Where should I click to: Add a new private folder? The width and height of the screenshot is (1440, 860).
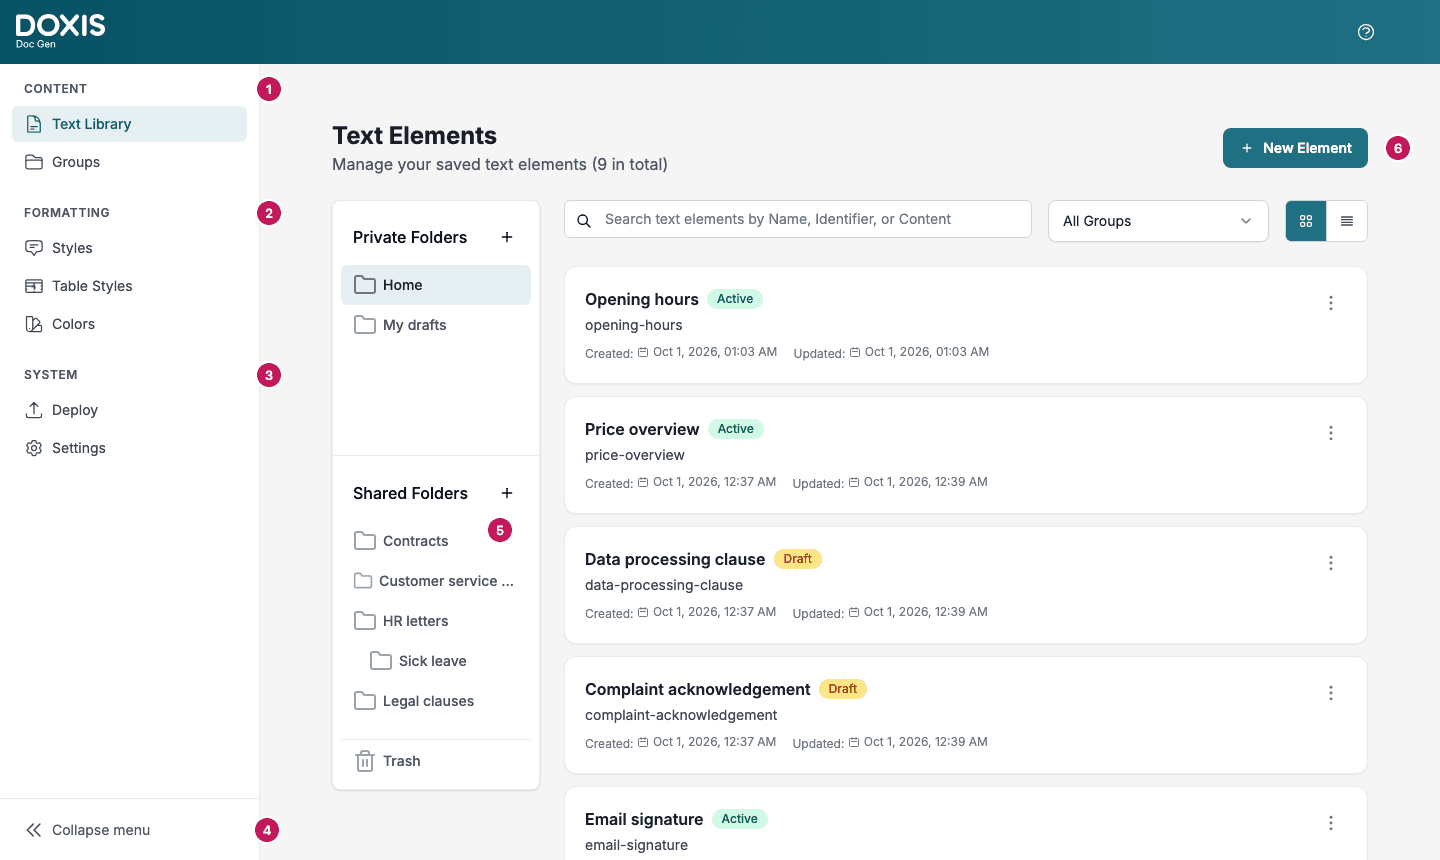pos(507,237)
